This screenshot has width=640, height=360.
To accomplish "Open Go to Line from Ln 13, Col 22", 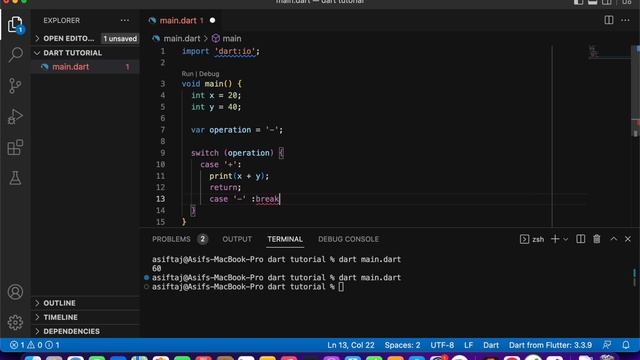I will click(x=351, y=345).
